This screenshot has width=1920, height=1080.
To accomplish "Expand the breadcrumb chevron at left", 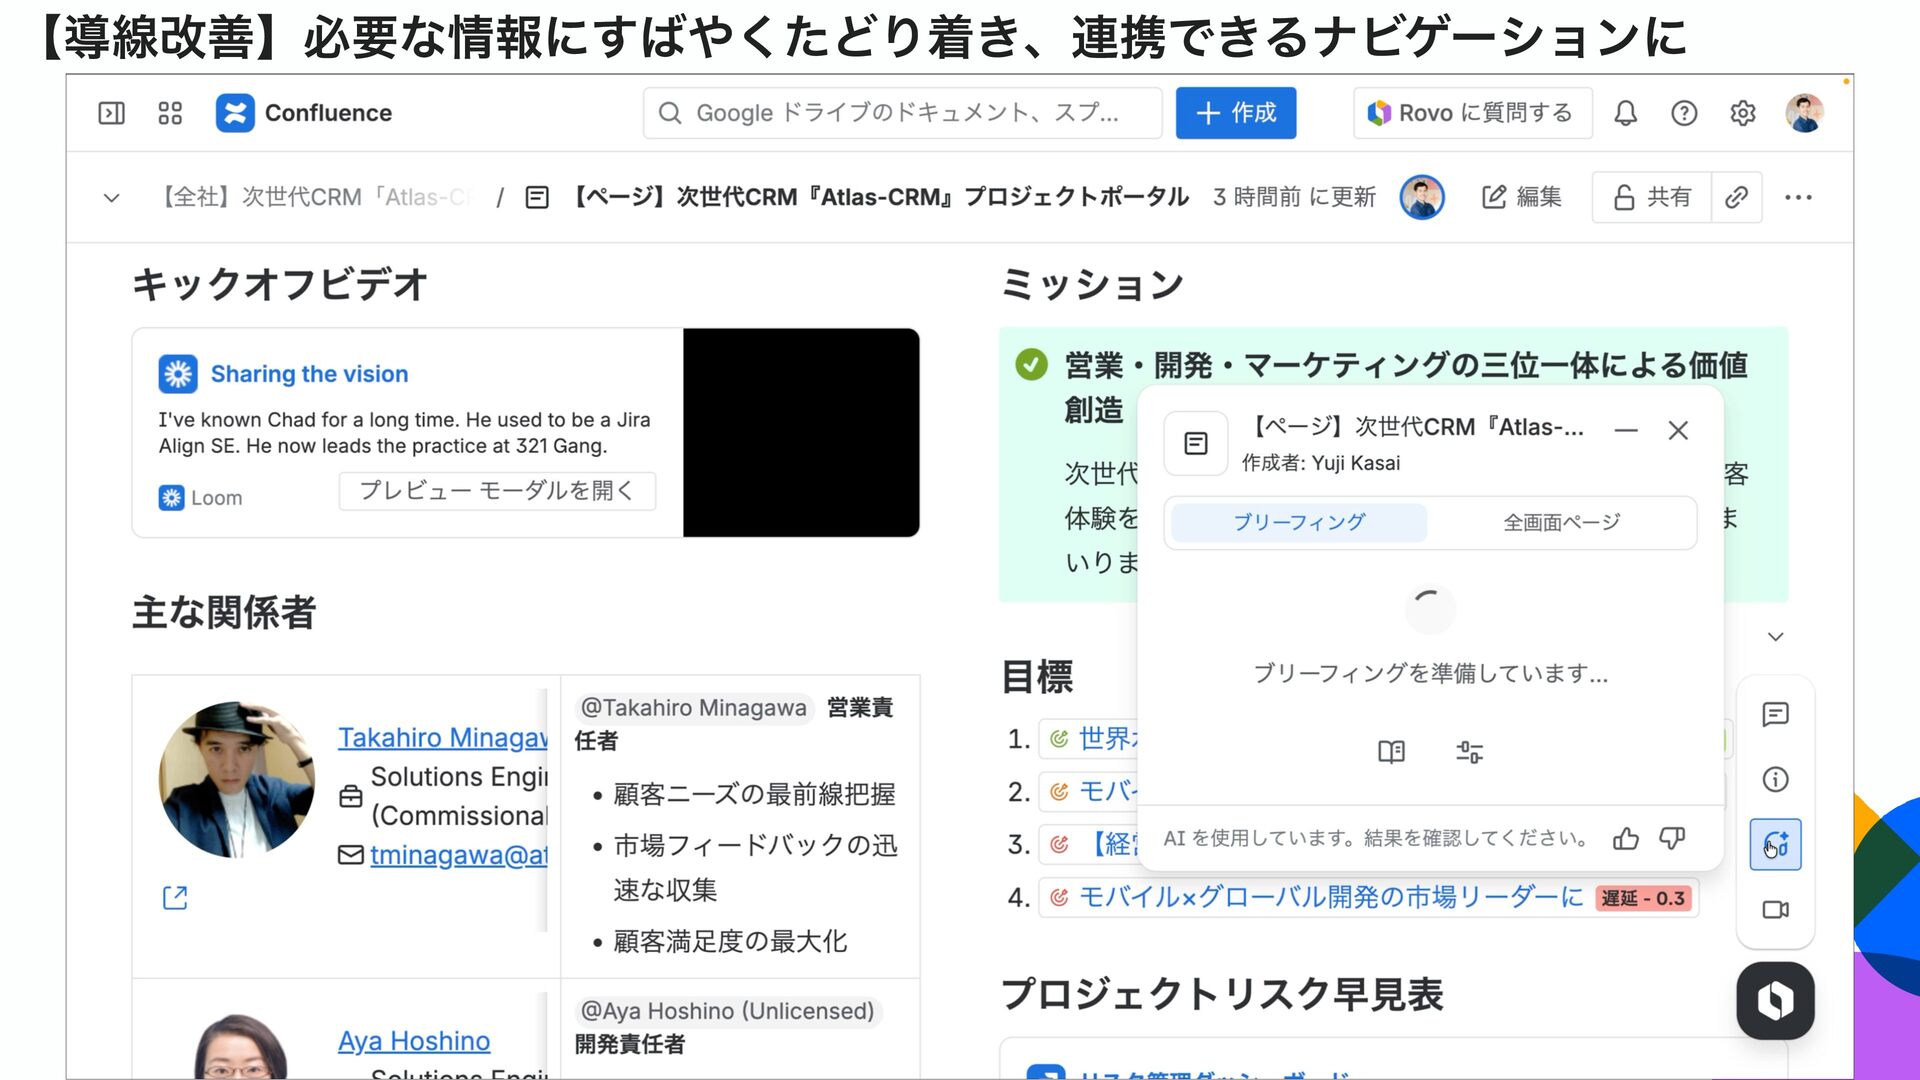I will [x=112, y=198].
